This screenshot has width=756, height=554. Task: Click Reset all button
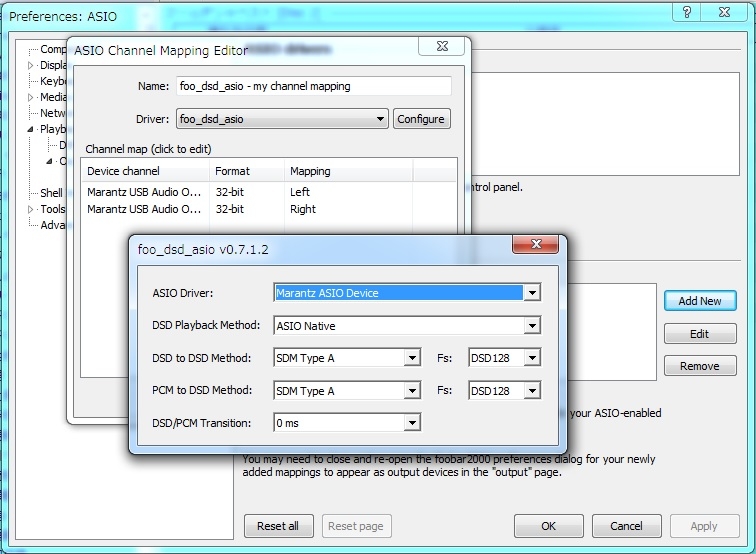coord(278,526)
